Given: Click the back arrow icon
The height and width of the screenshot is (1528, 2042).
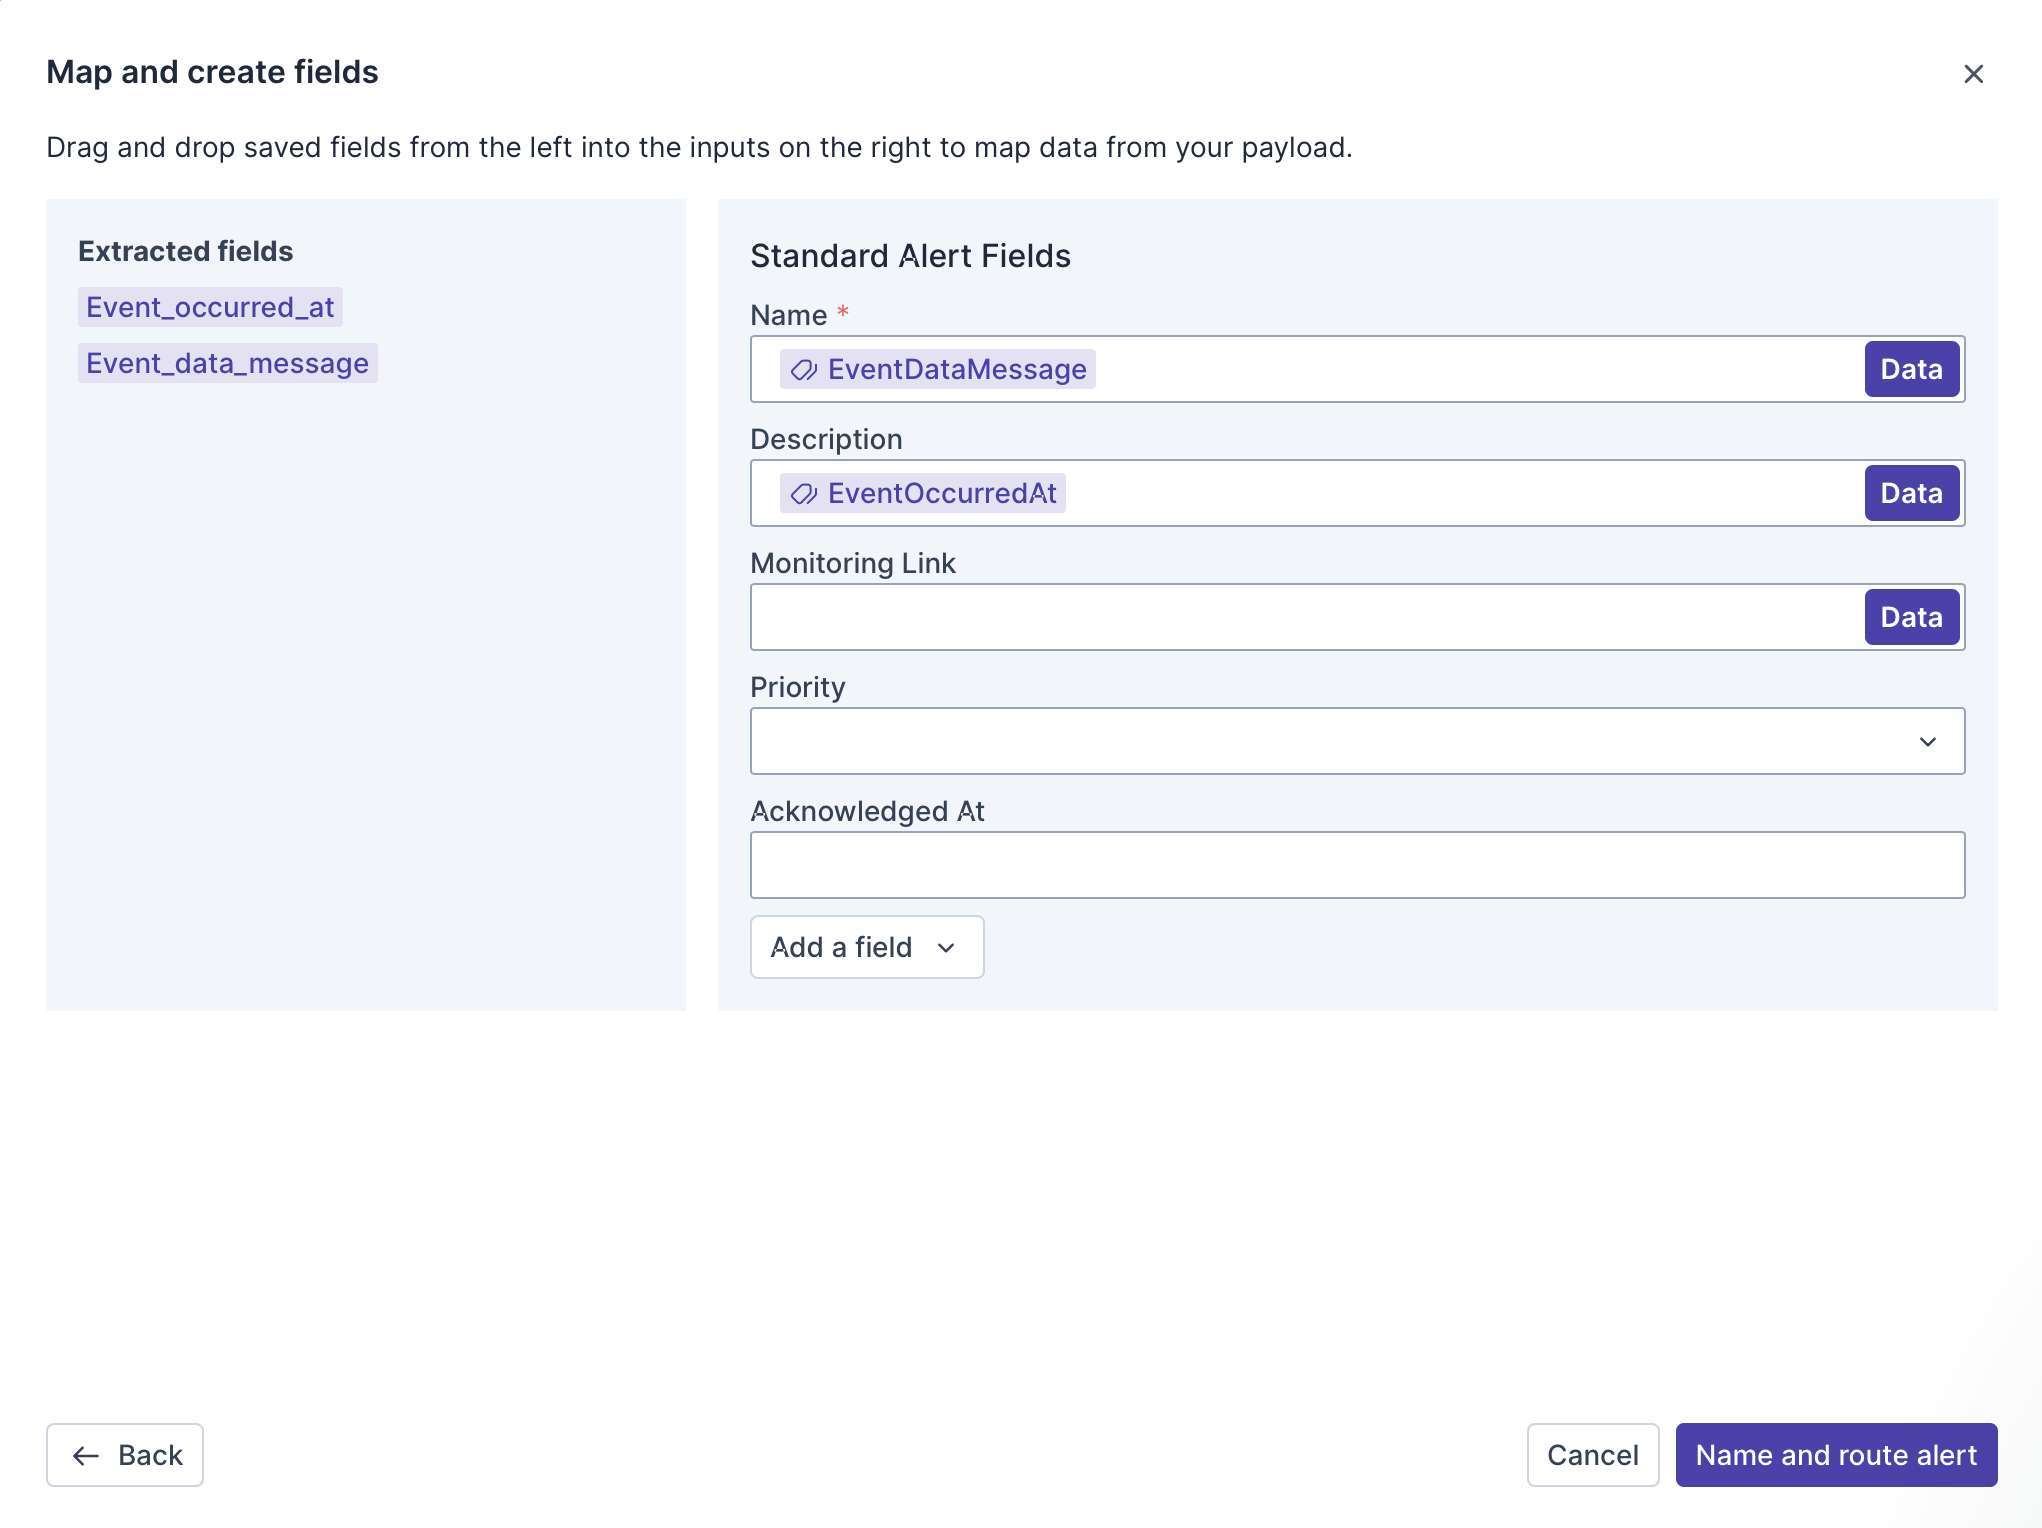Looking at the screenshot, I should 86,1456.
